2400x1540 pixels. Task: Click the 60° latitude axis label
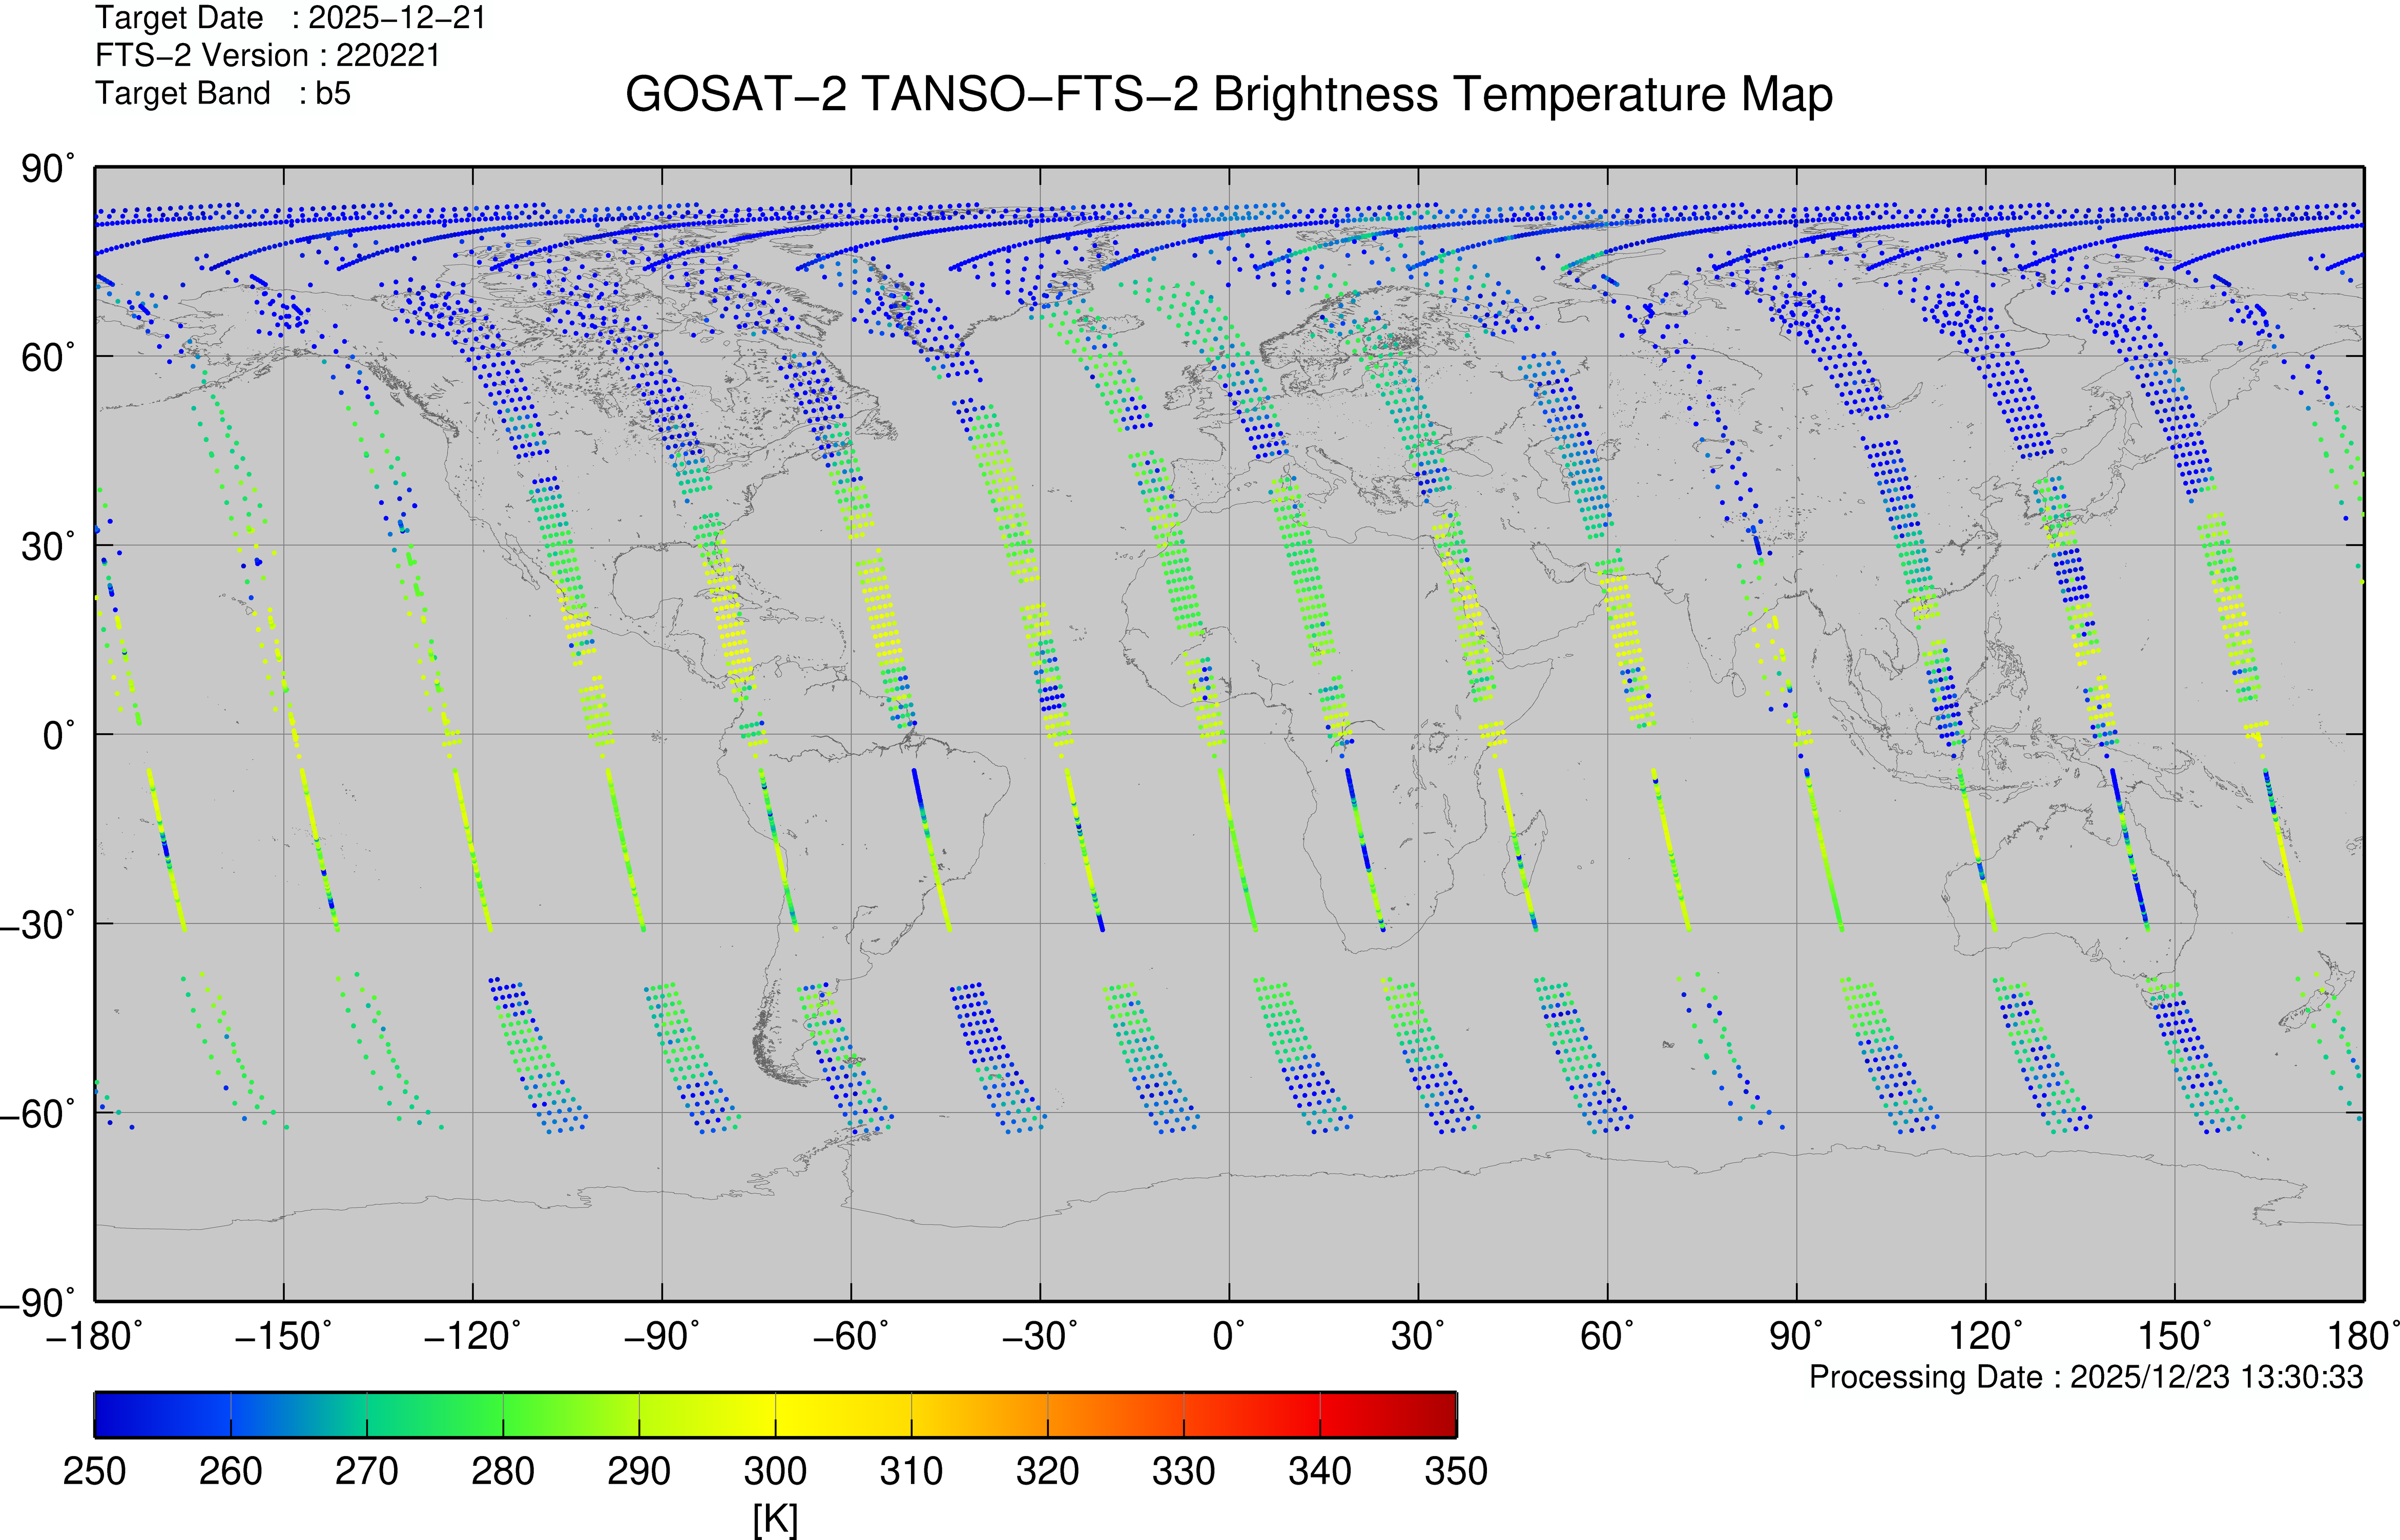pyautogui.click(x=48, y=357)
